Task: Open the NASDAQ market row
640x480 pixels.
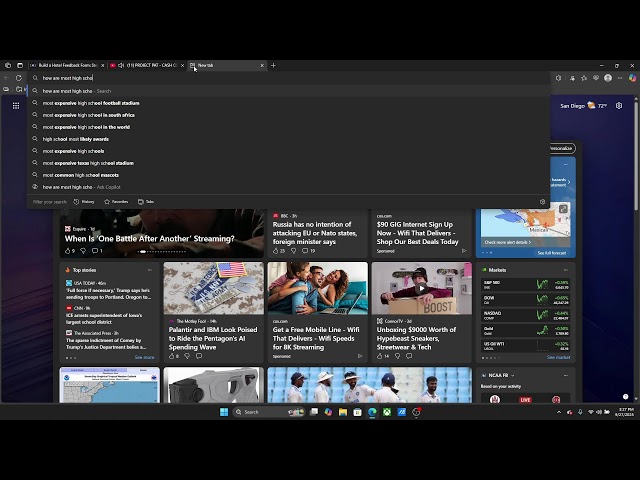Action: tap(526, 316)
